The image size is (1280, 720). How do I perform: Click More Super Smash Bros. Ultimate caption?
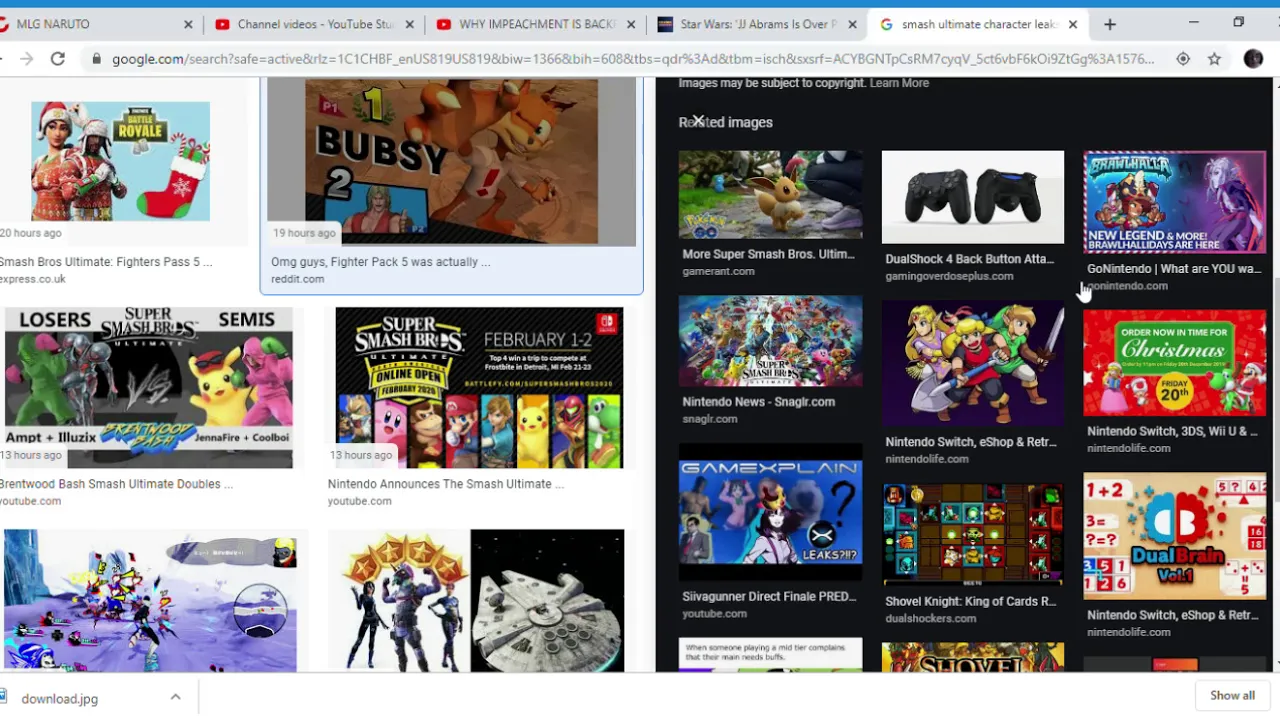(768, 254)
